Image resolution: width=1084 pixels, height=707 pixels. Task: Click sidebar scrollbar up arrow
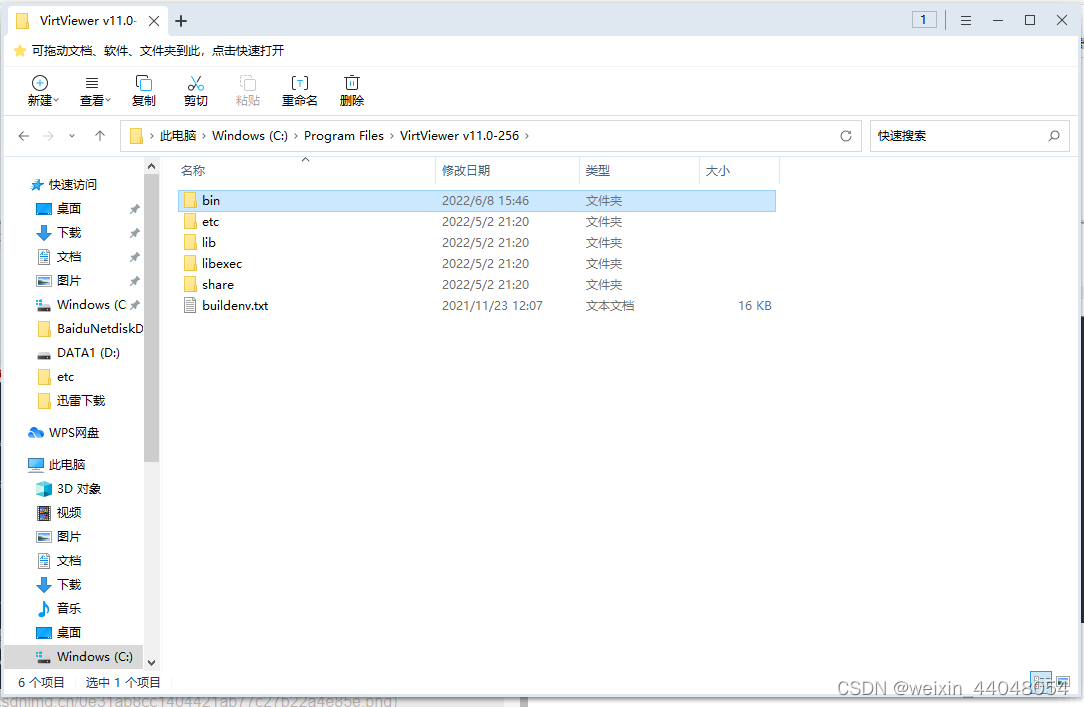[x=151, y=167]
